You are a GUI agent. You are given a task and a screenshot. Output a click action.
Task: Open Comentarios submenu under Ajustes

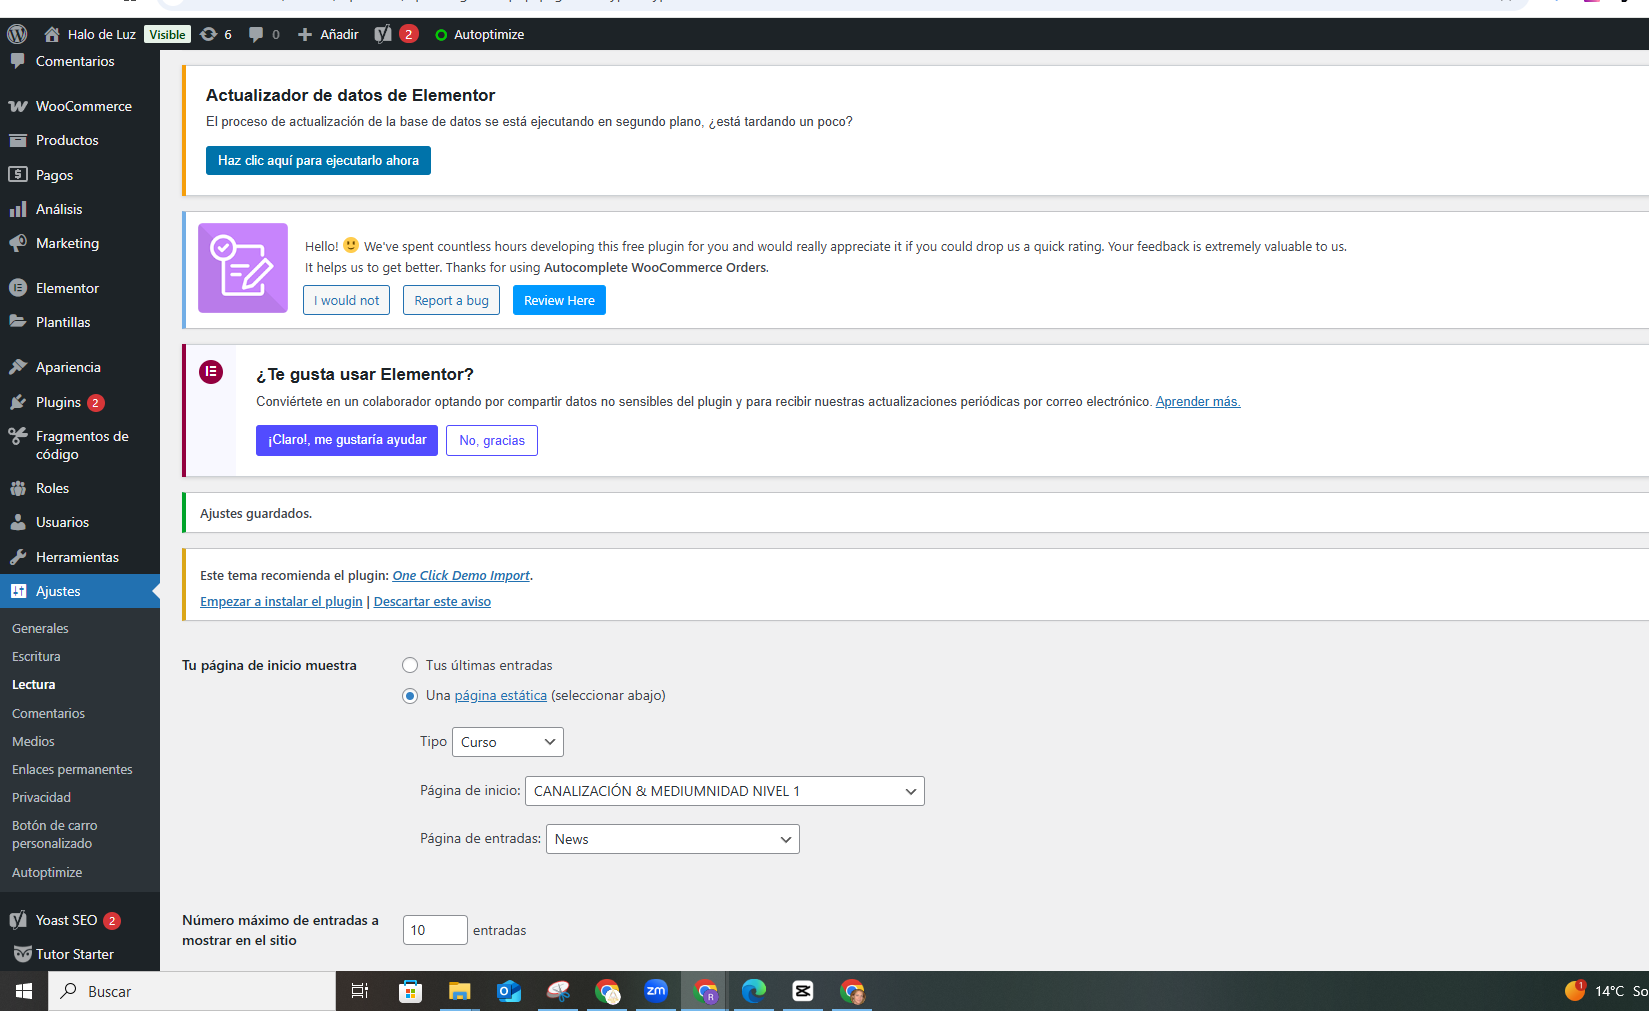pos(48,714)
